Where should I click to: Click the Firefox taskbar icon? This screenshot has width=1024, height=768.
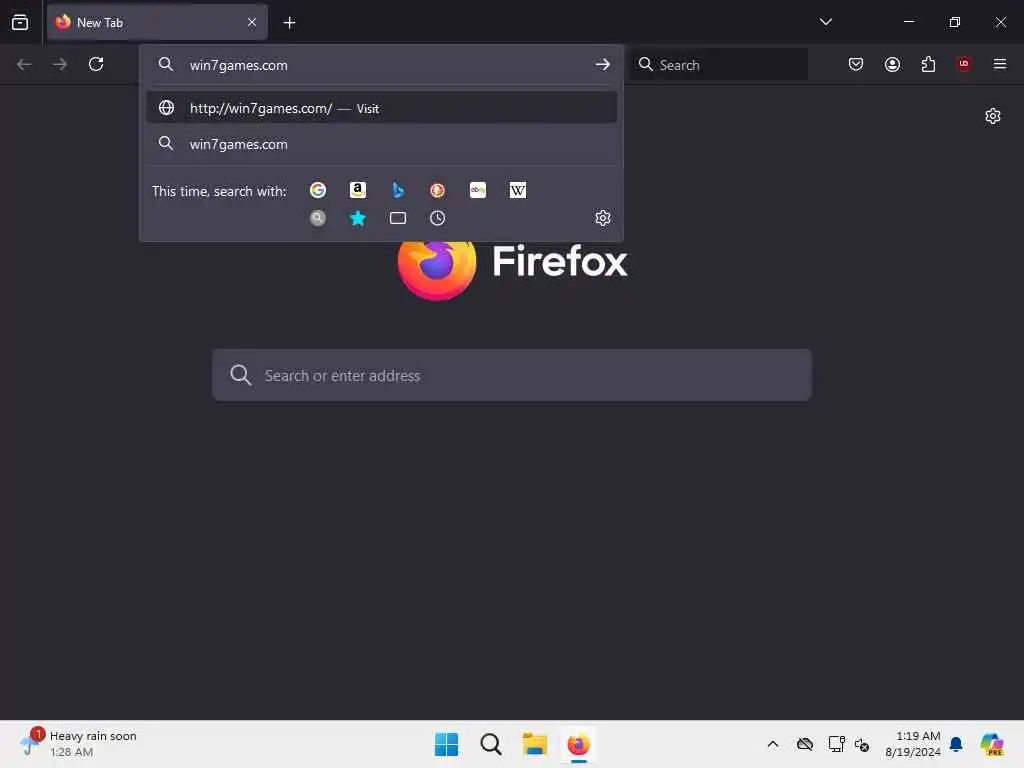(579, 744)
